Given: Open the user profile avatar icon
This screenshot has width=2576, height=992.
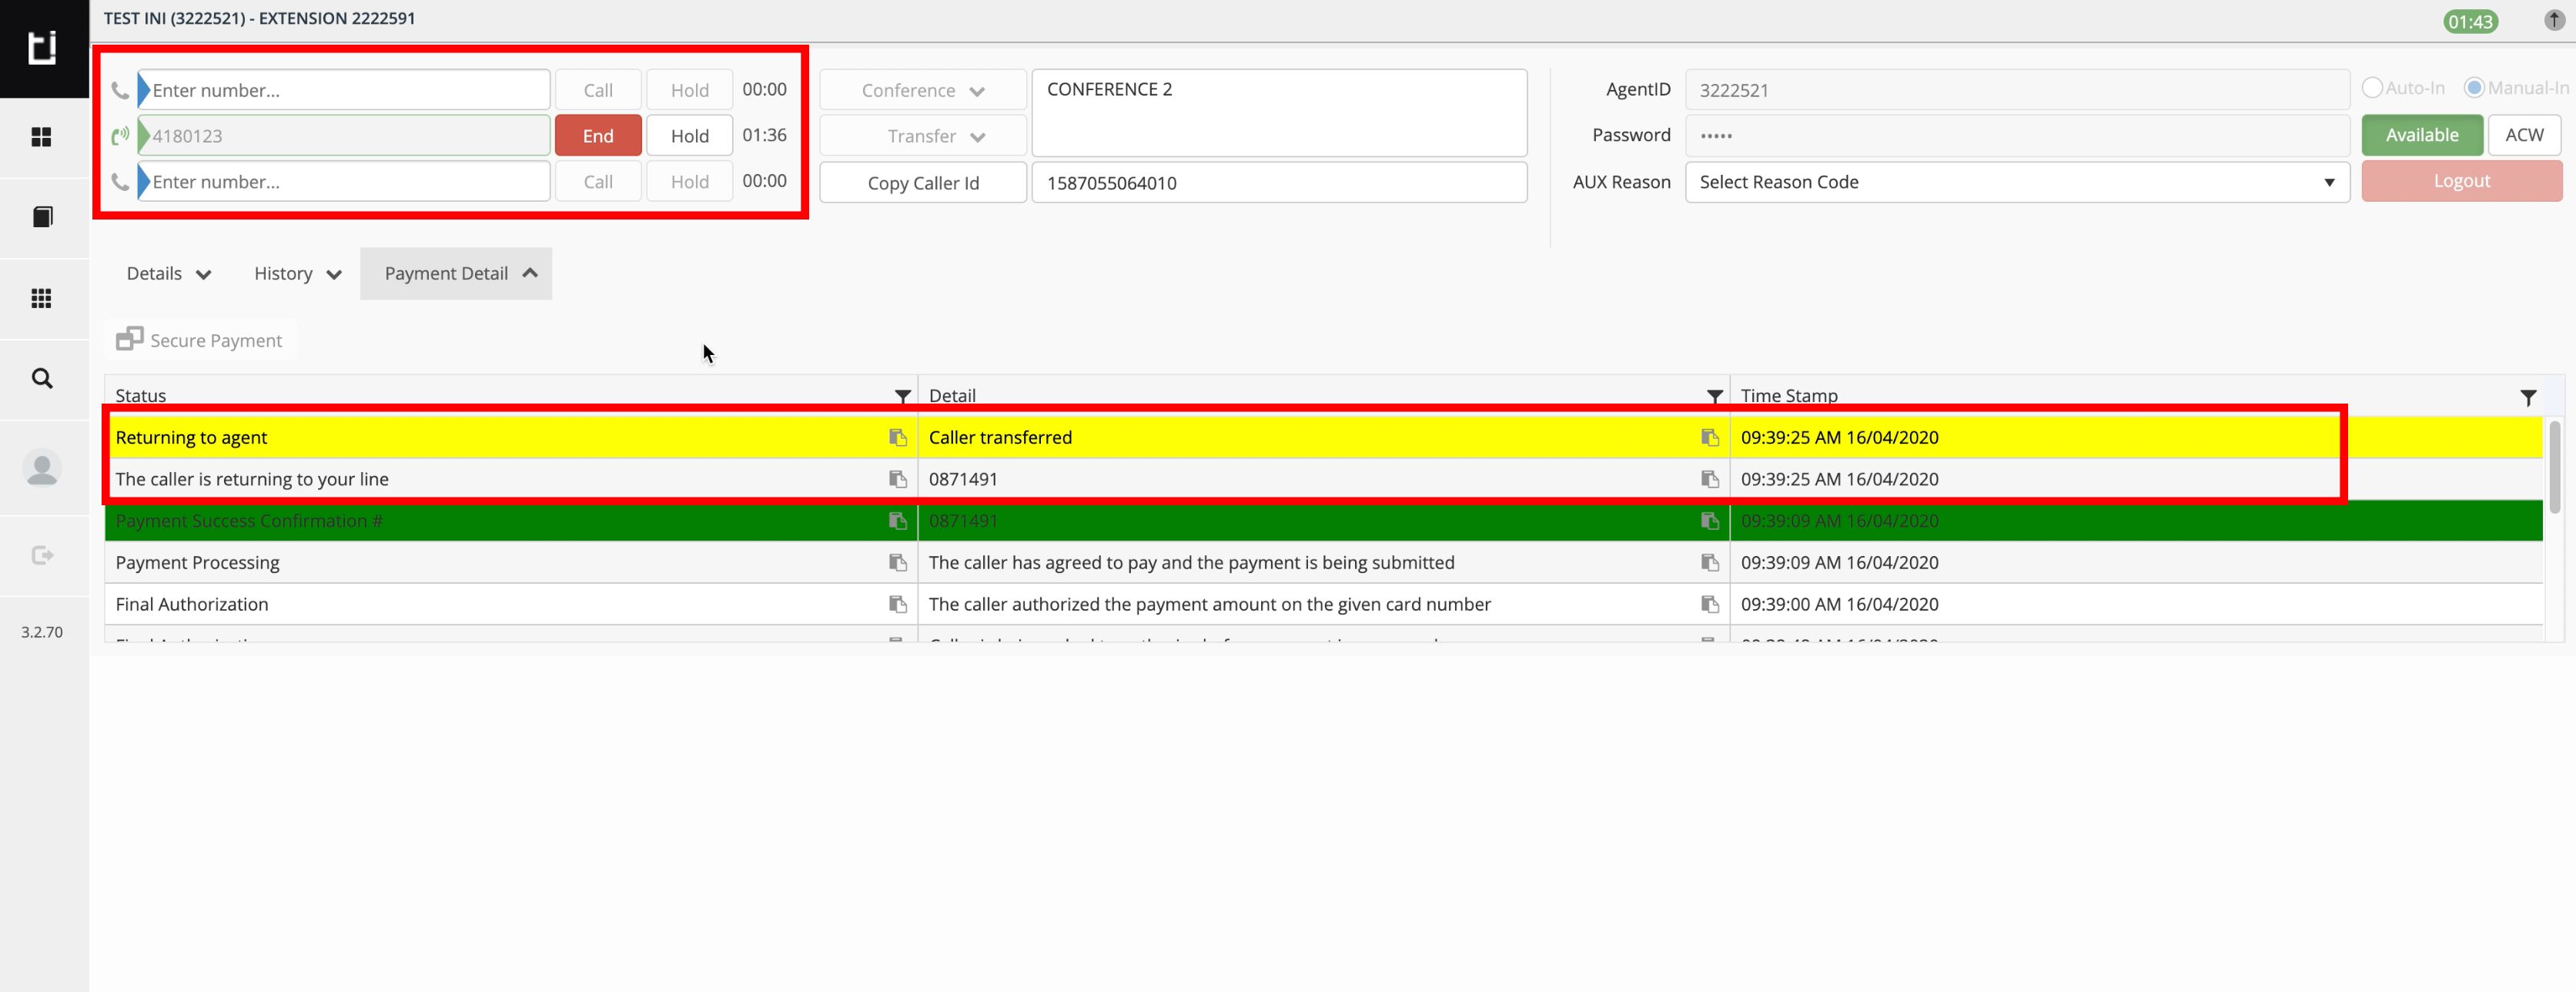Looking at the screenshot, I should point(42,468).
